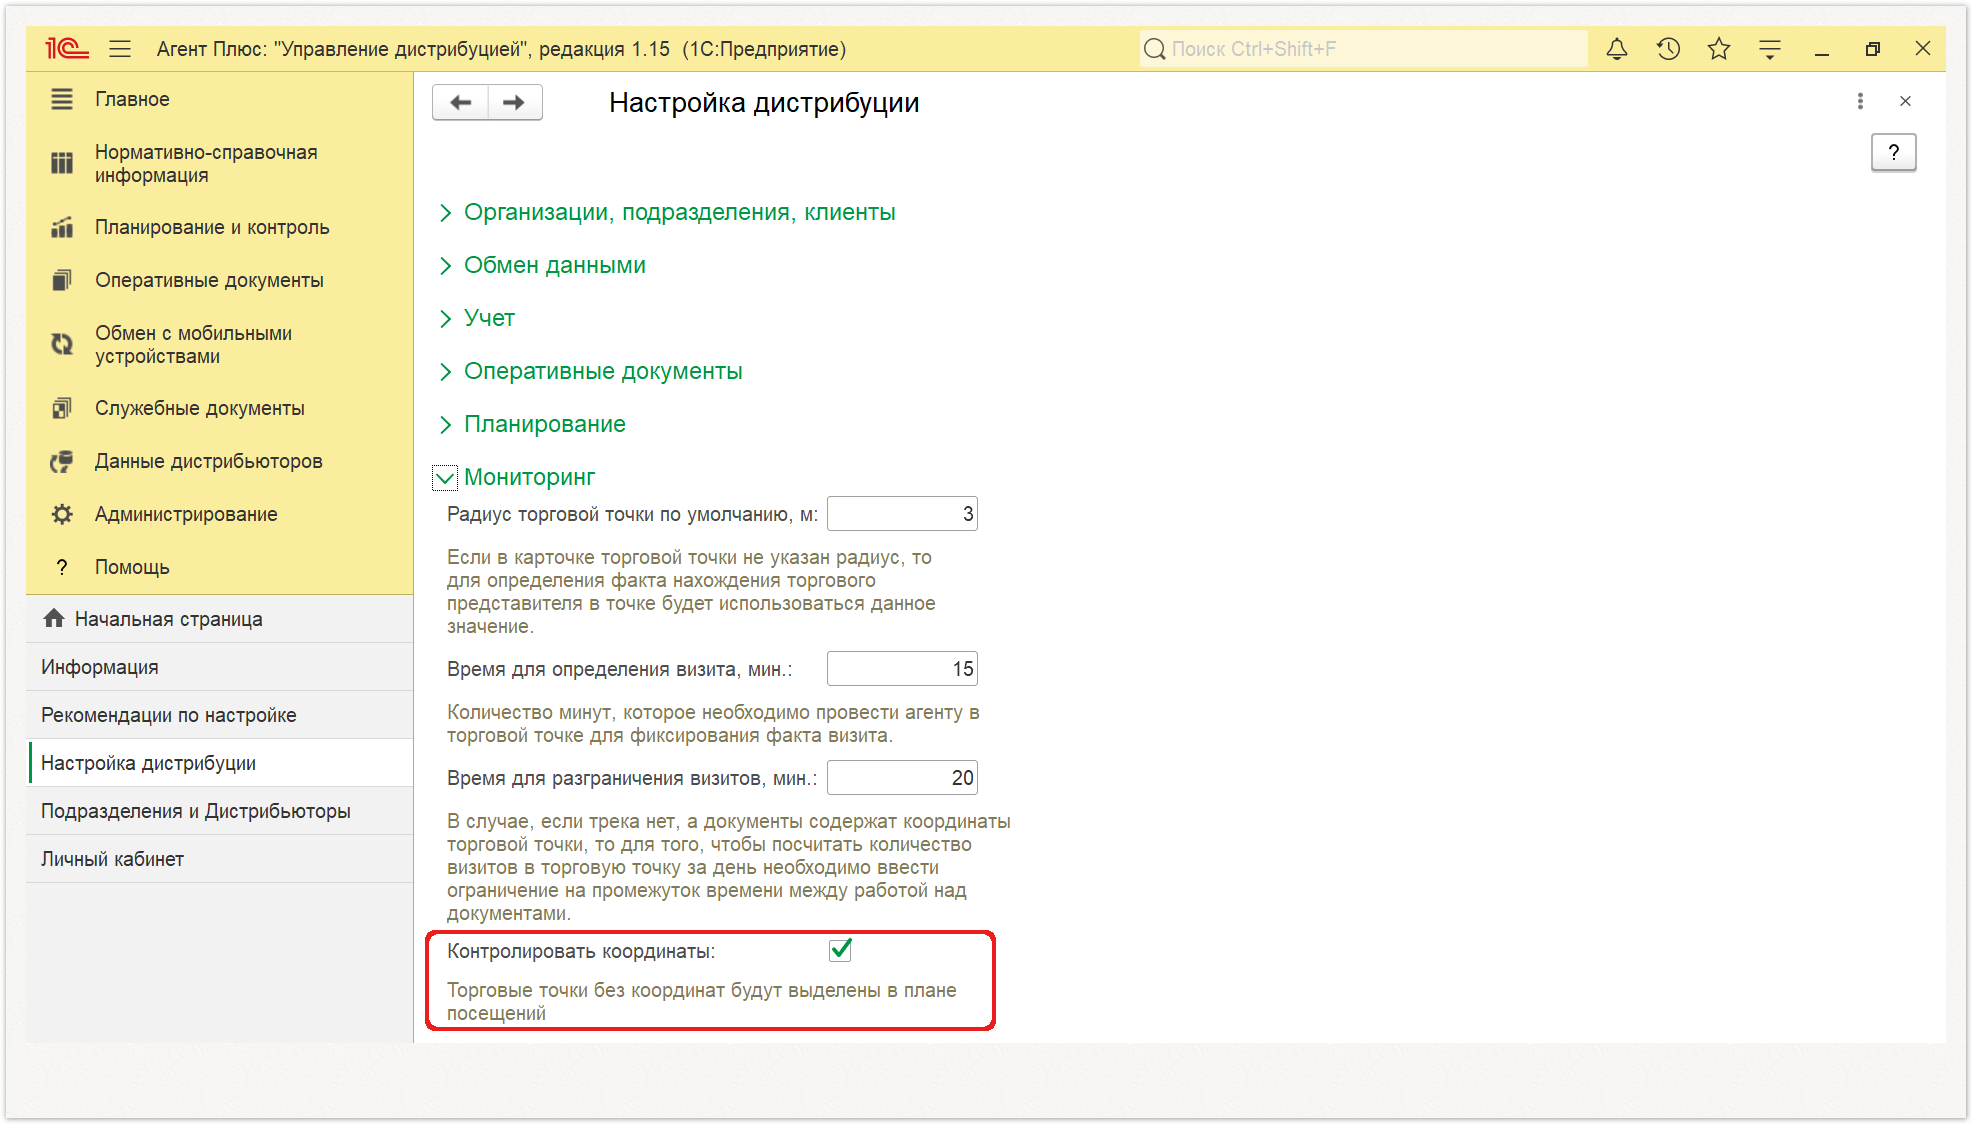Switch to Подразделения и Дистрибьюторы tab
1972x1124 pixels.
click(220, 811)
